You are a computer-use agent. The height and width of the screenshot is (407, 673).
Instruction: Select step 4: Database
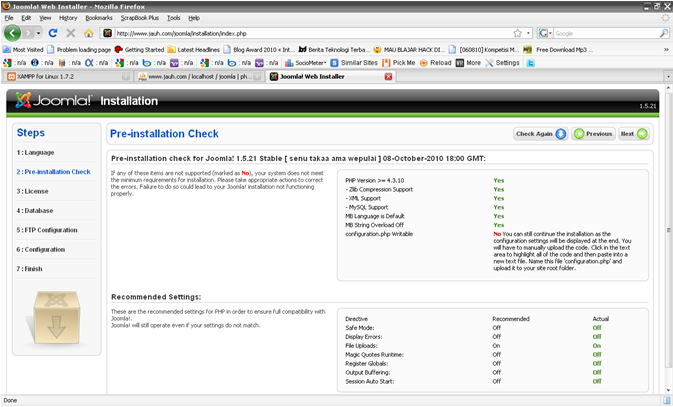pos(35,210)
